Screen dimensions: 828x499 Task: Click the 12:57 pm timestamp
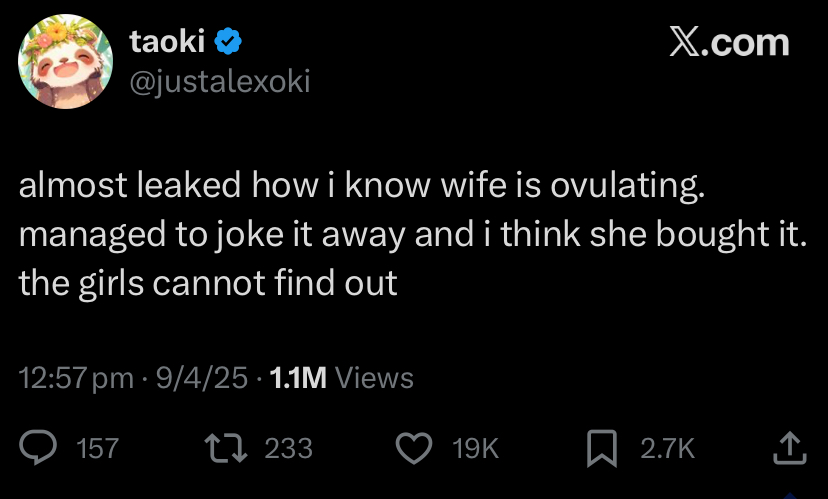(x=76, y=378)
